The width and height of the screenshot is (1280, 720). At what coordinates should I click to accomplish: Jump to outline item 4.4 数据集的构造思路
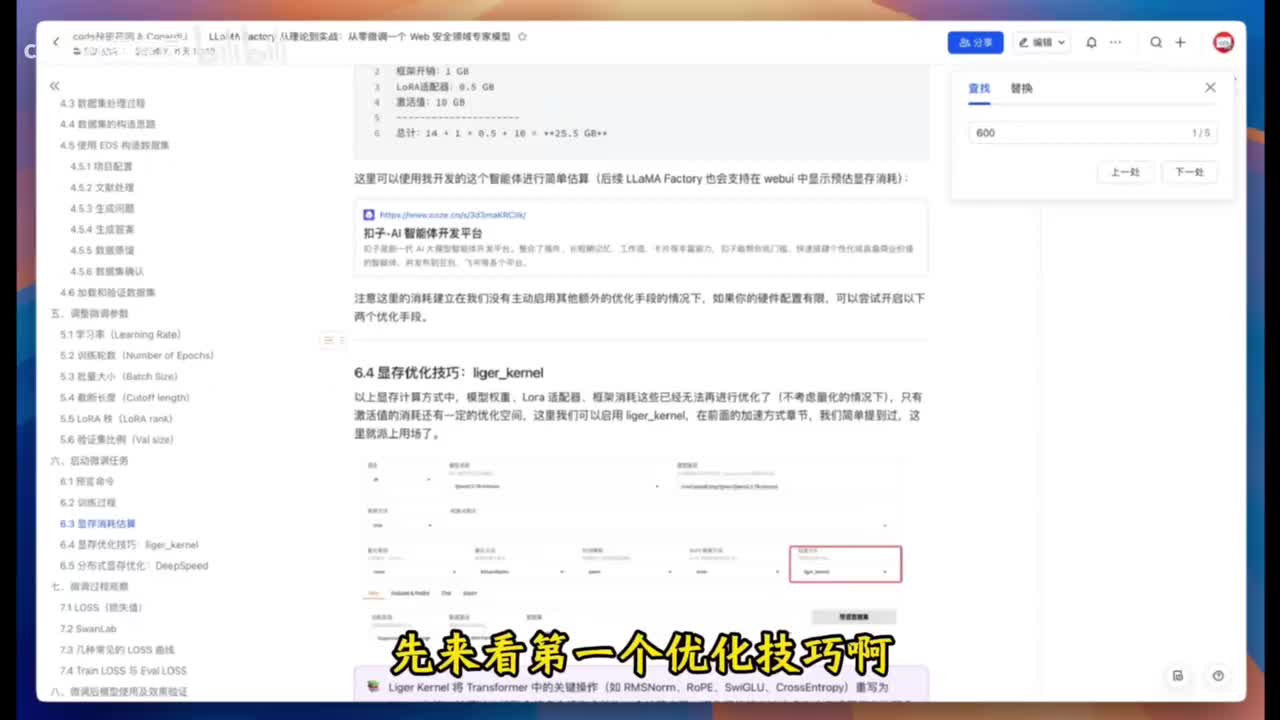pos(107,124)
